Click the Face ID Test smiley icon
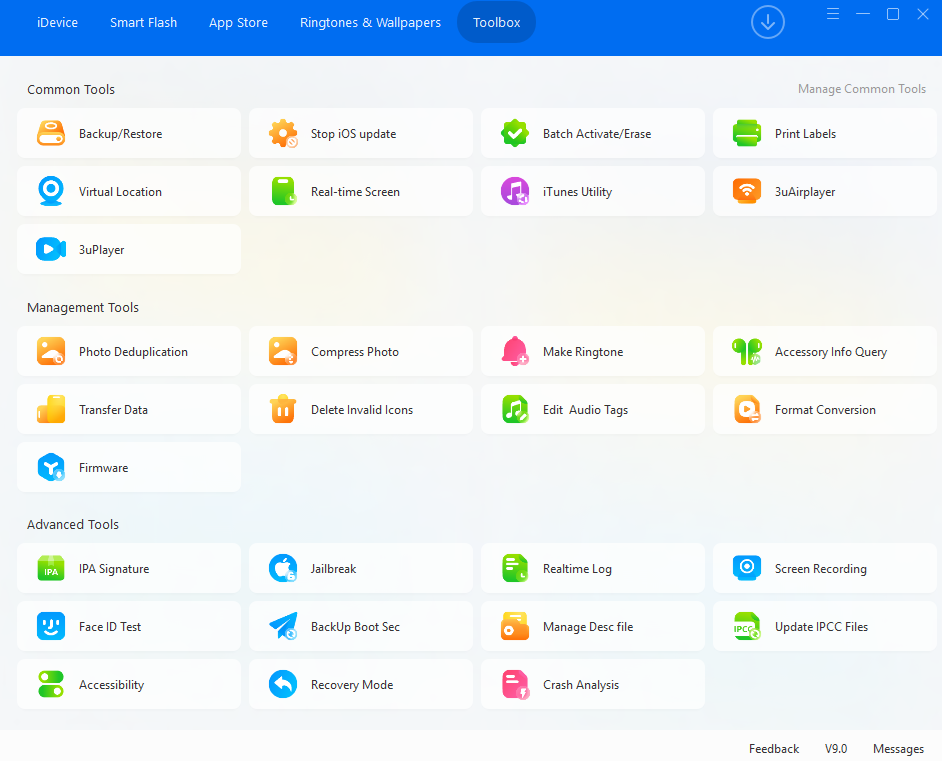Screen dimensions: 942x761 click(51, 626)
